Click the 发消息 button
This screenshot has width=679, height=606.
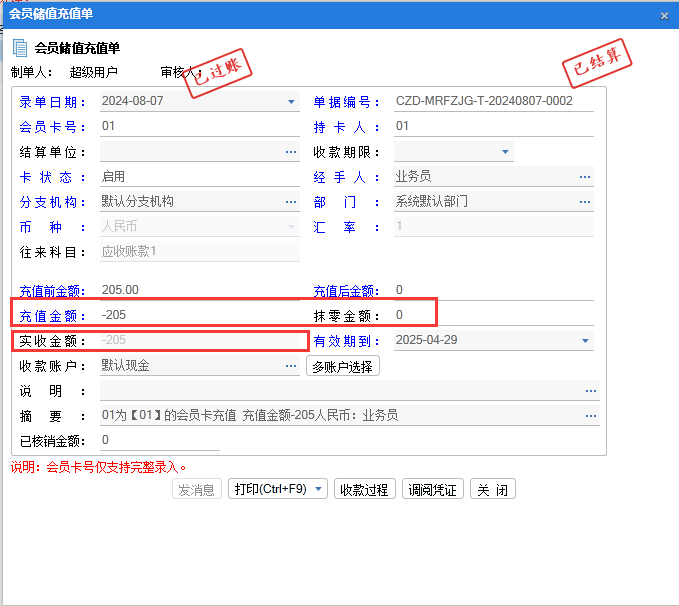[x=197, y=489]
